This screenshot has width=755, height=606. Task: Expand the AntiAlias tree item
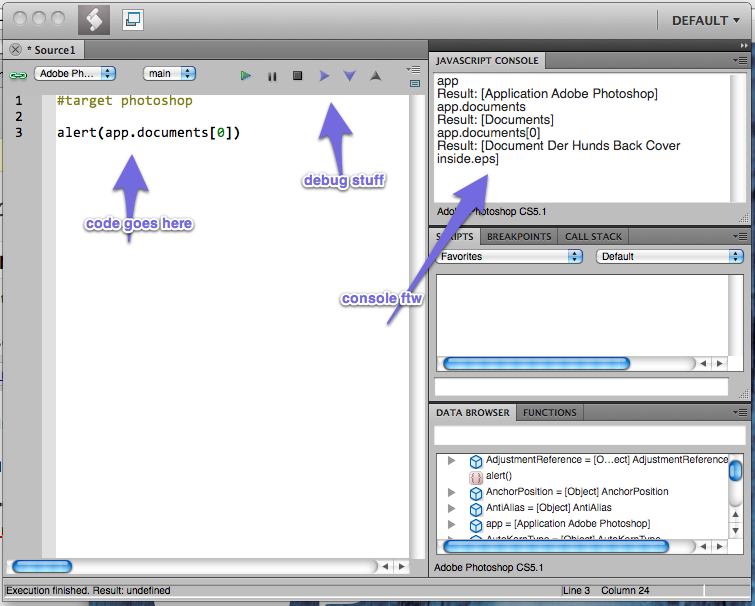point(451,508)
